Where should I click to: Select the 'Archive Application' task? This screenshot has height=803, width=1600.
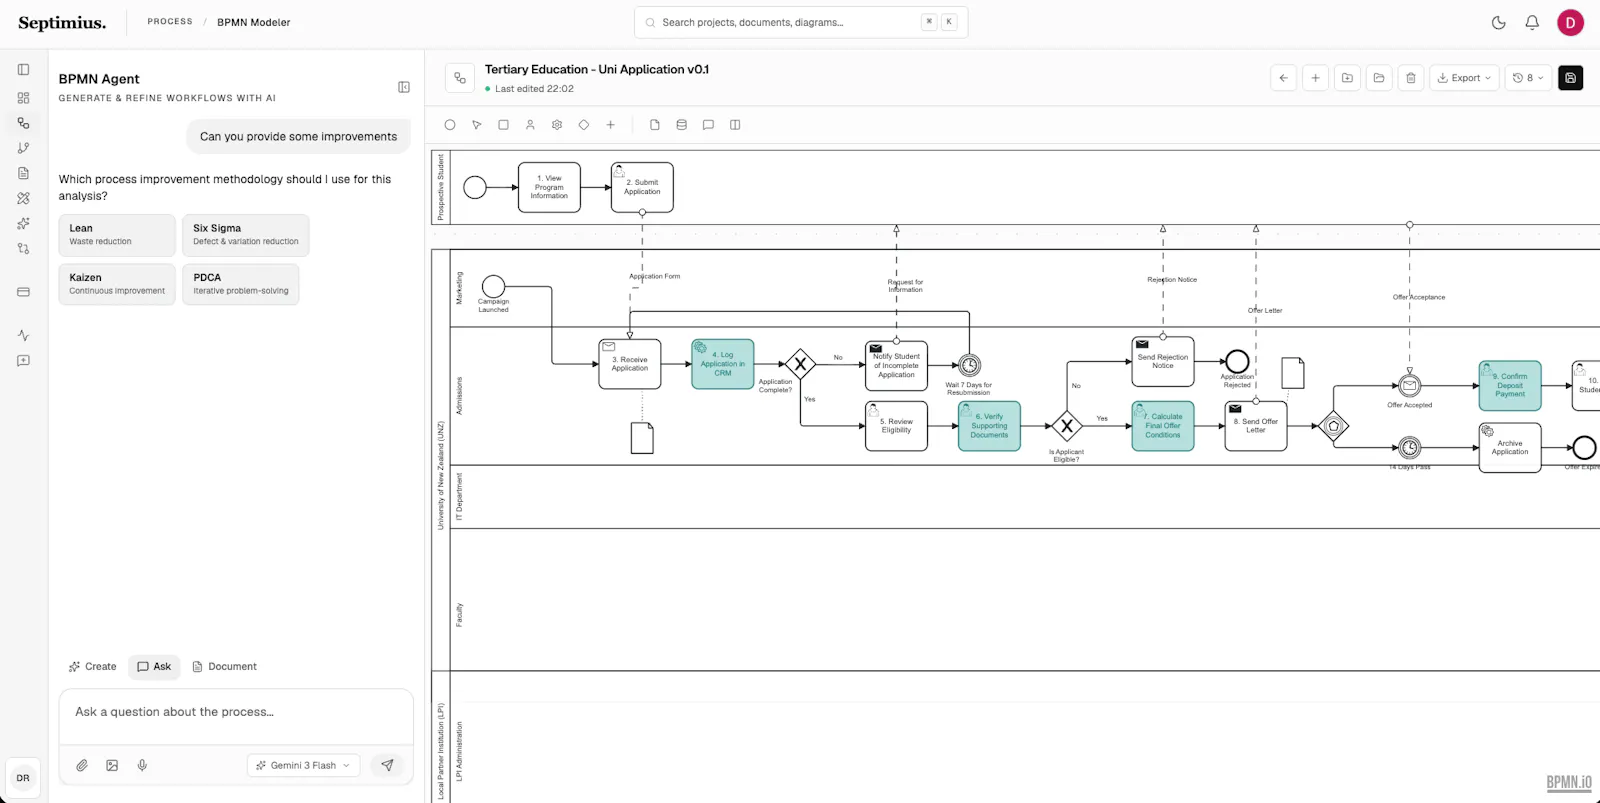tap(1510, 448)
